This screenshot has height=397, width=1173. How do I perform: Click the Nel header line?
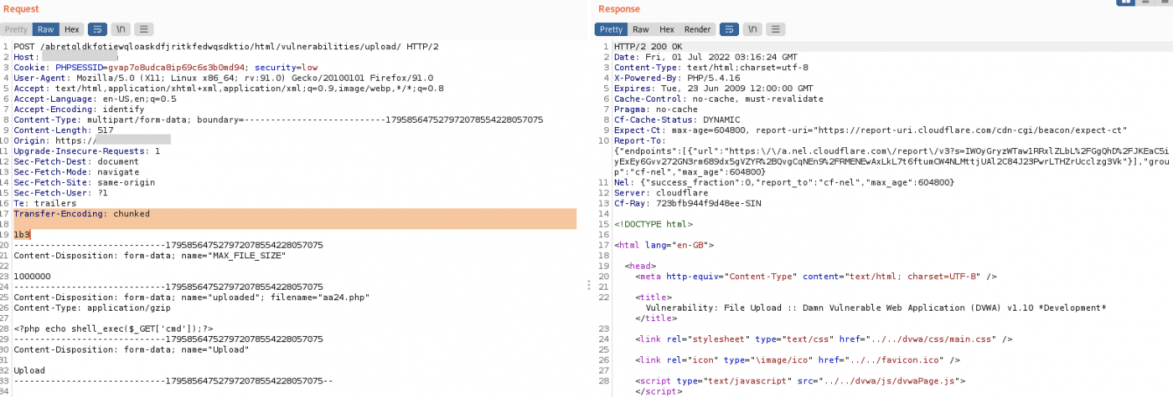784,182
